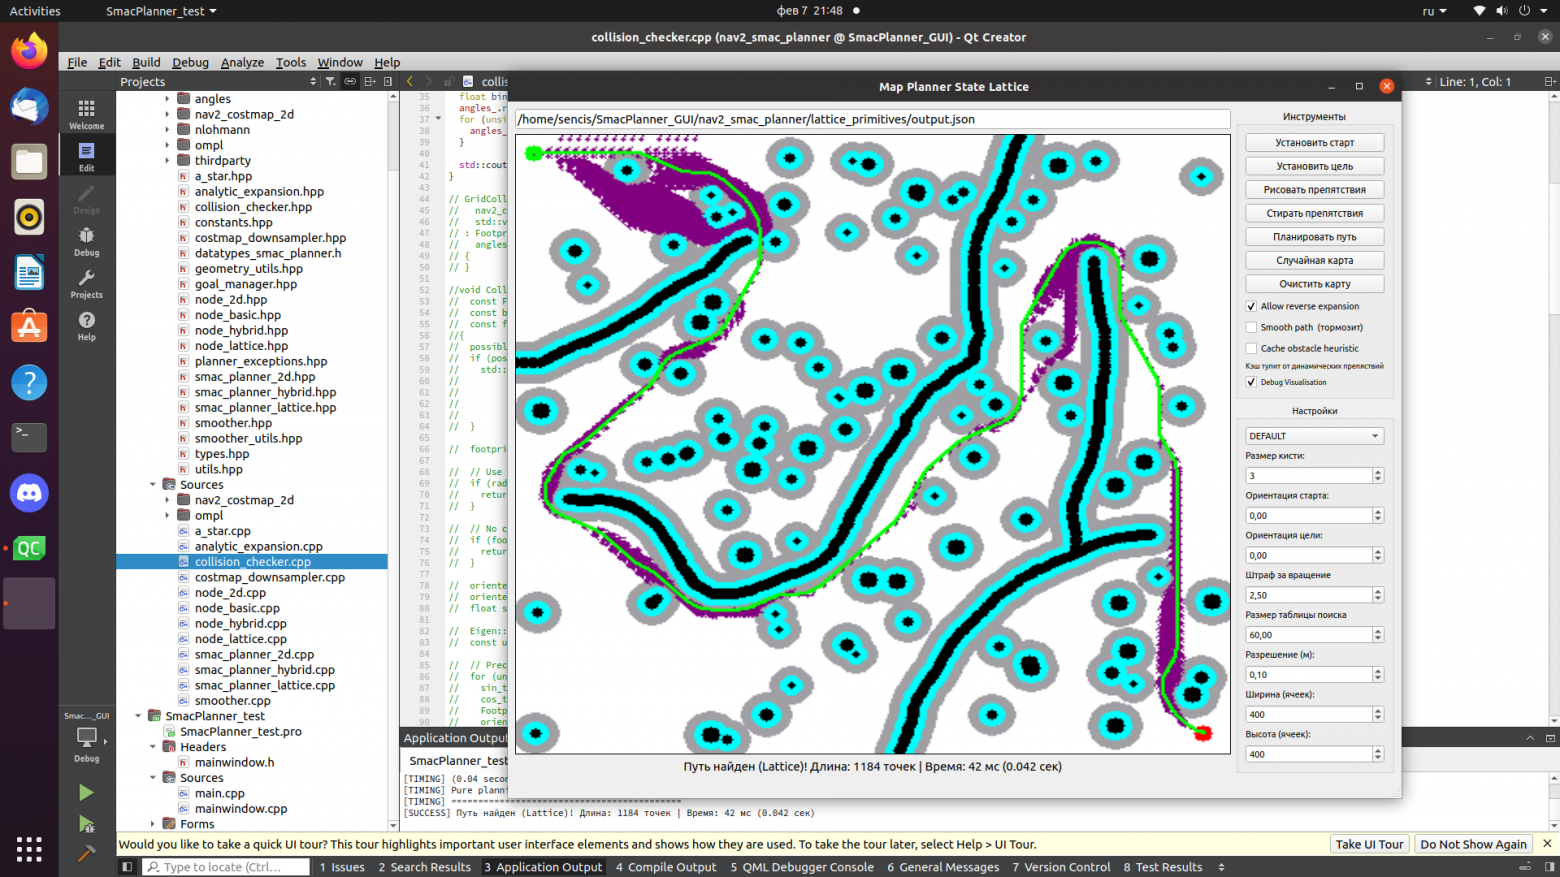The width and height of the screenshot is (1560, 877).
Task: Toggle the right sidebar in status bar
Action: [x=1549, y=867]
